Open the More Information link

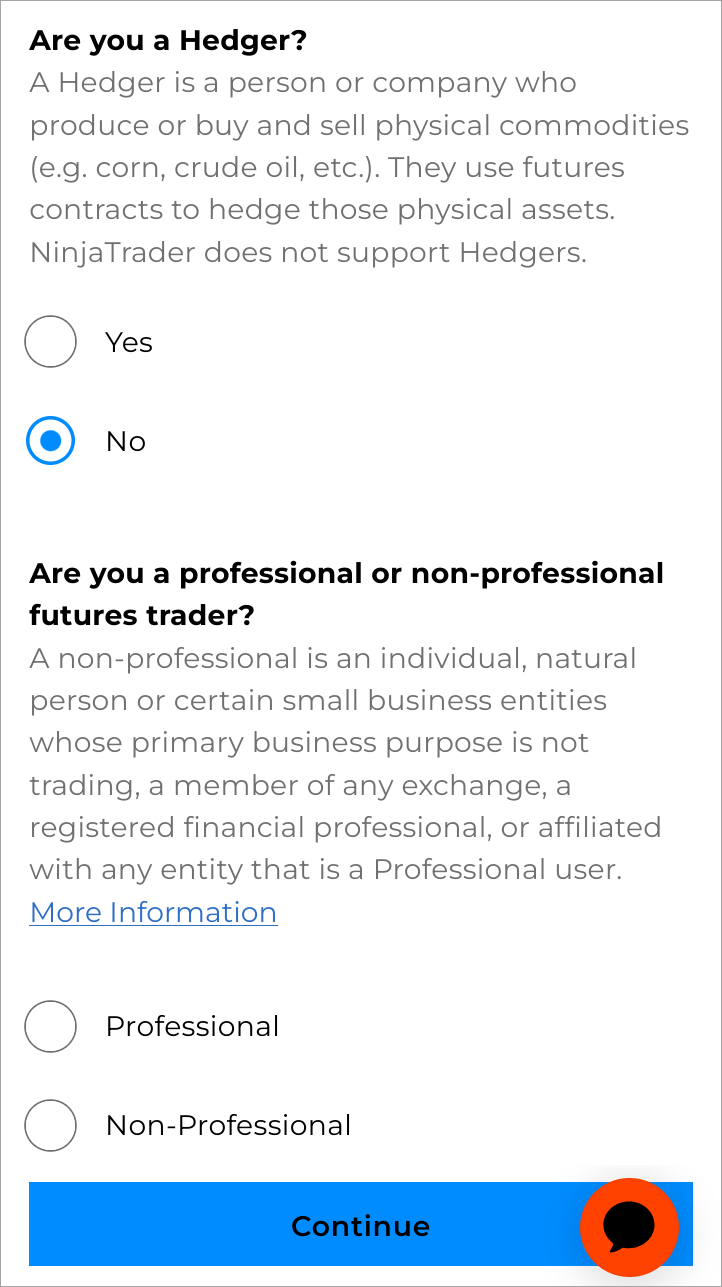(x=153, y=912)
